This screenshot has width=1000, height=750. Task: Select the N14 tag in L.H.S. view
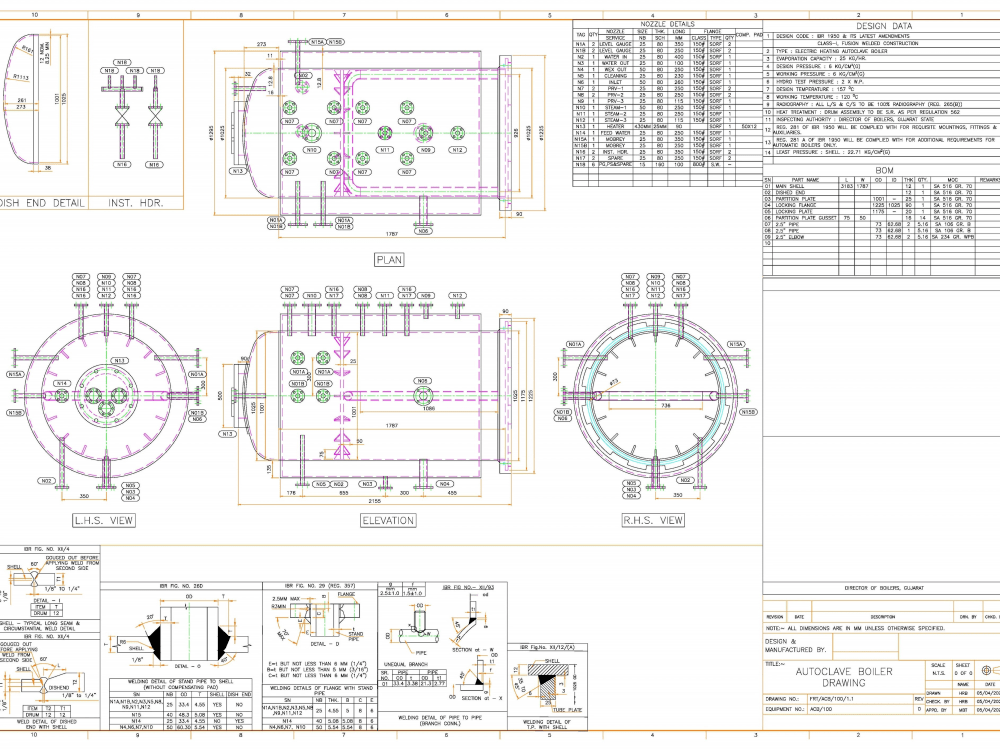[61, 383]
